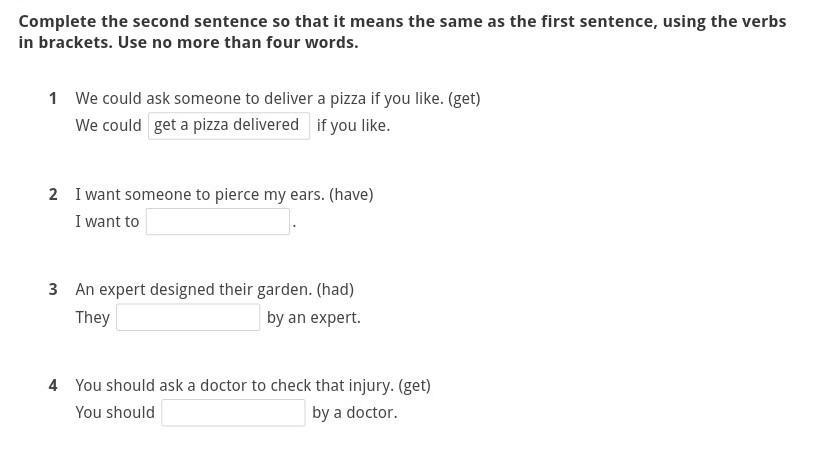Click the "(get)" hint in question 1
This screenshot has height=464, width=824.
tap(464, 98)
